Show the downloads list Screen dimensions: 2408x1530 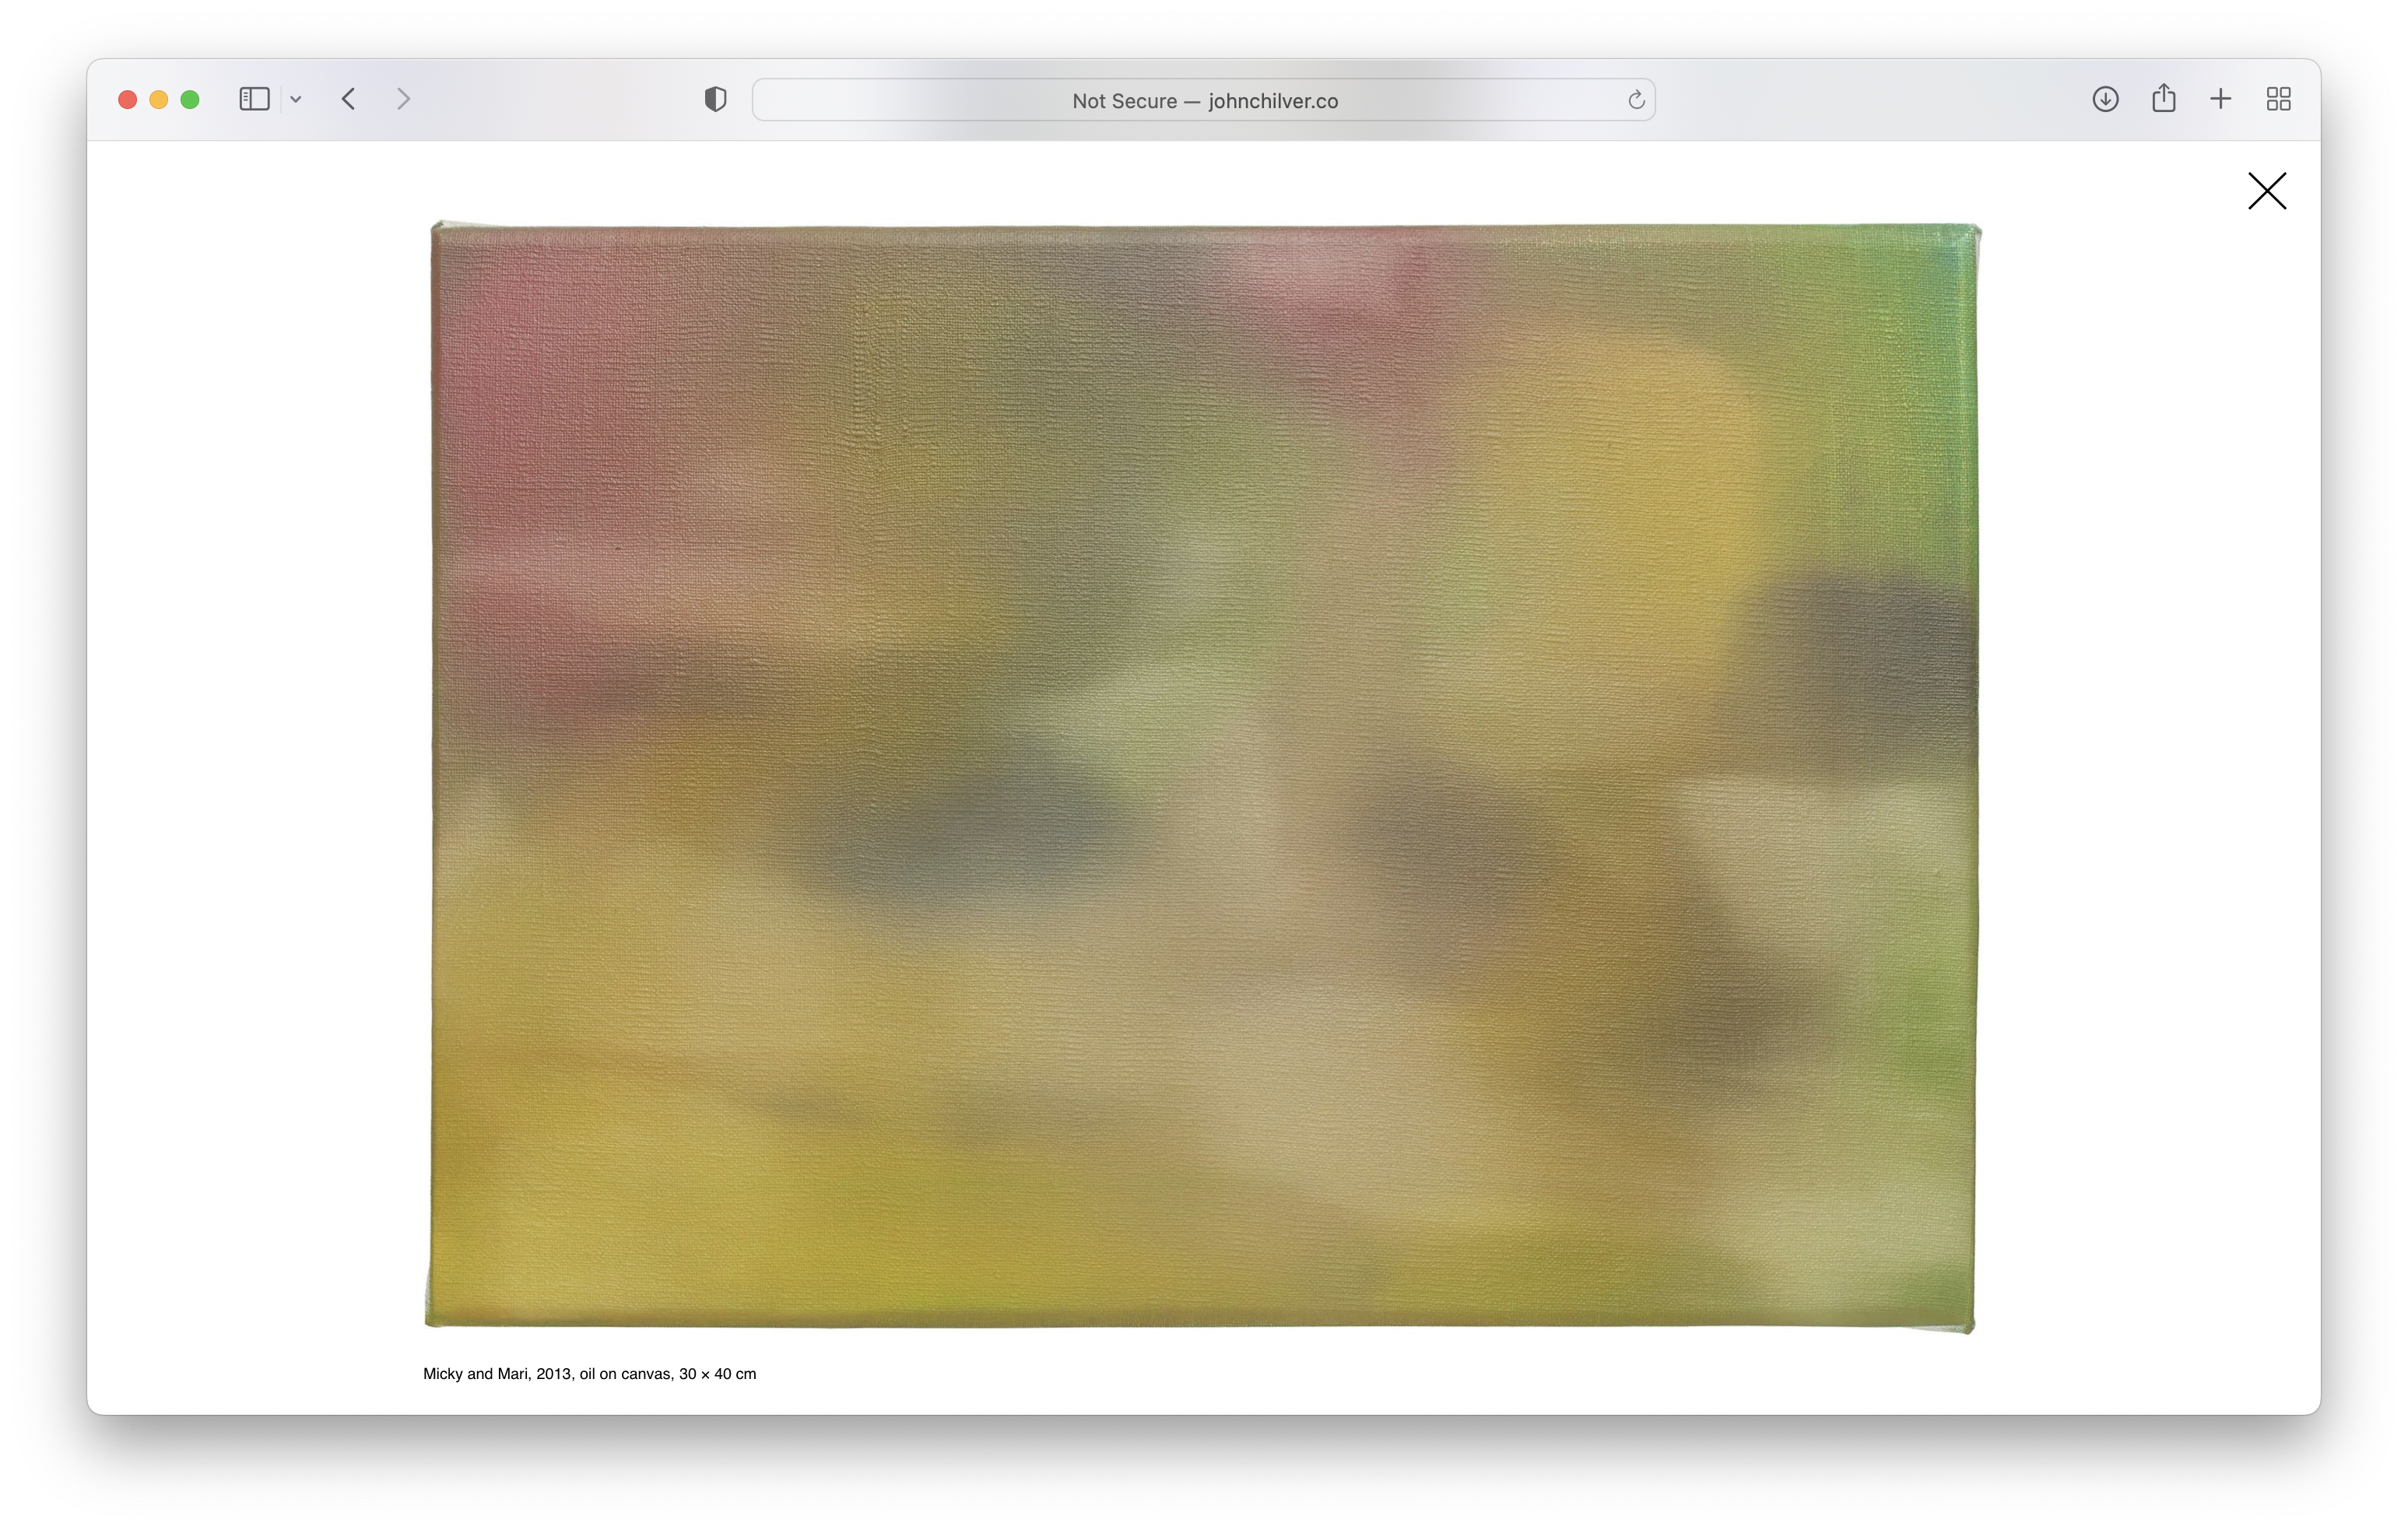pos(2105,99)
